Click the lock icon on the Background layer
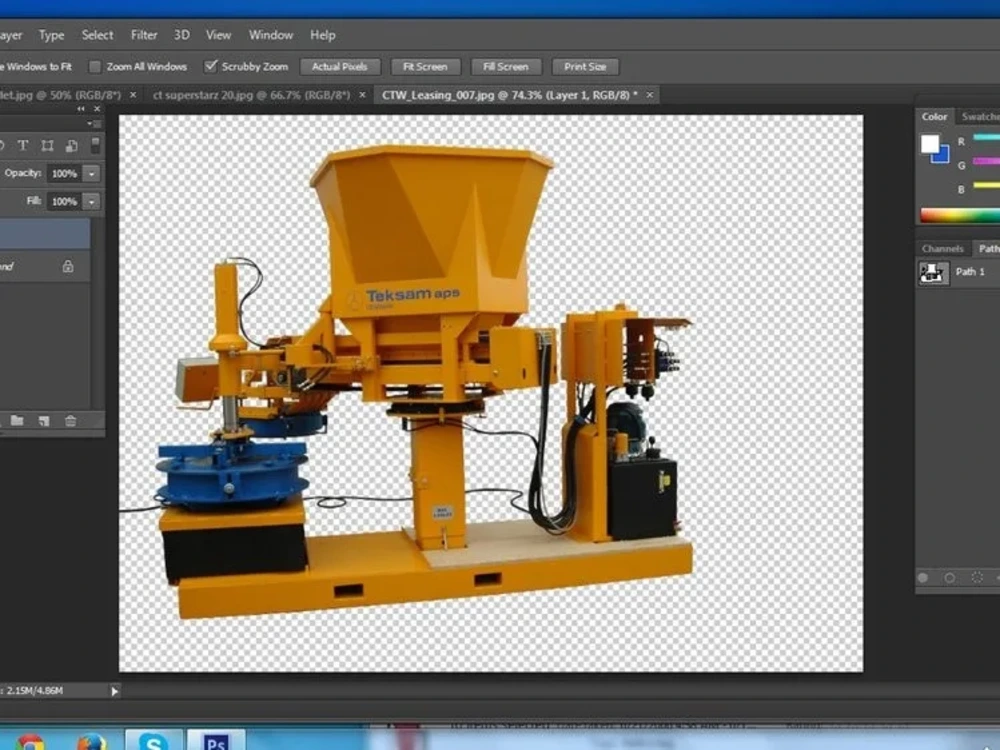The height and width of the screenshot is (750, 1000). [68, 266]
